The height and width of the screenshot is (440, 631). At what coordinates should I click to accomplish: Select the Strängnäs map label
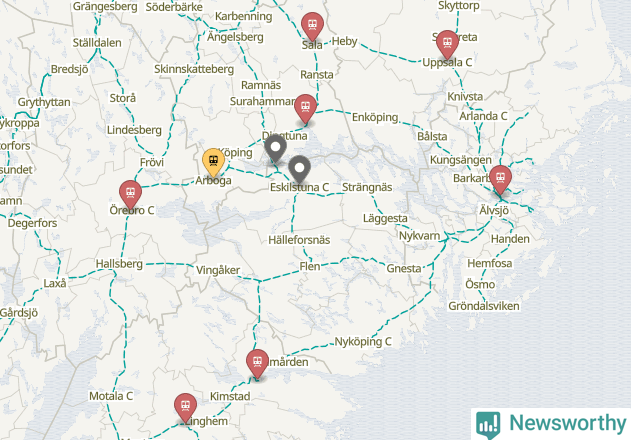click(367, 187)
